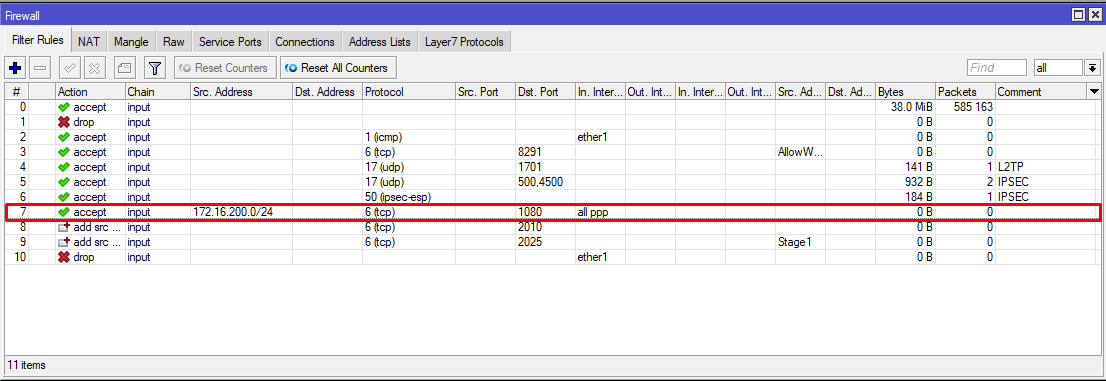Viewport: 1106px width, 381px height.
Task: Click Reset All Counters button
Action: (338, 68)
